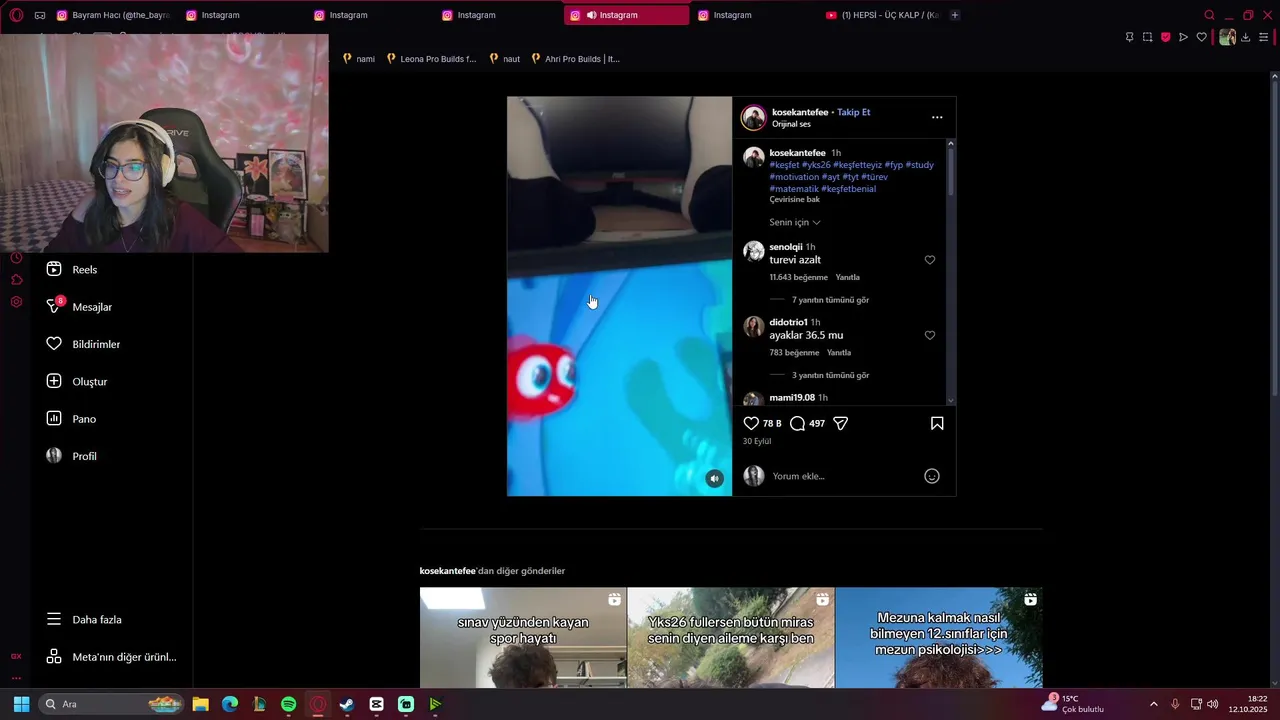The width and height of the screenshot is (1280, 720).
Task: Open Opera sidebar history clock icon
Action: coord(16,258)
